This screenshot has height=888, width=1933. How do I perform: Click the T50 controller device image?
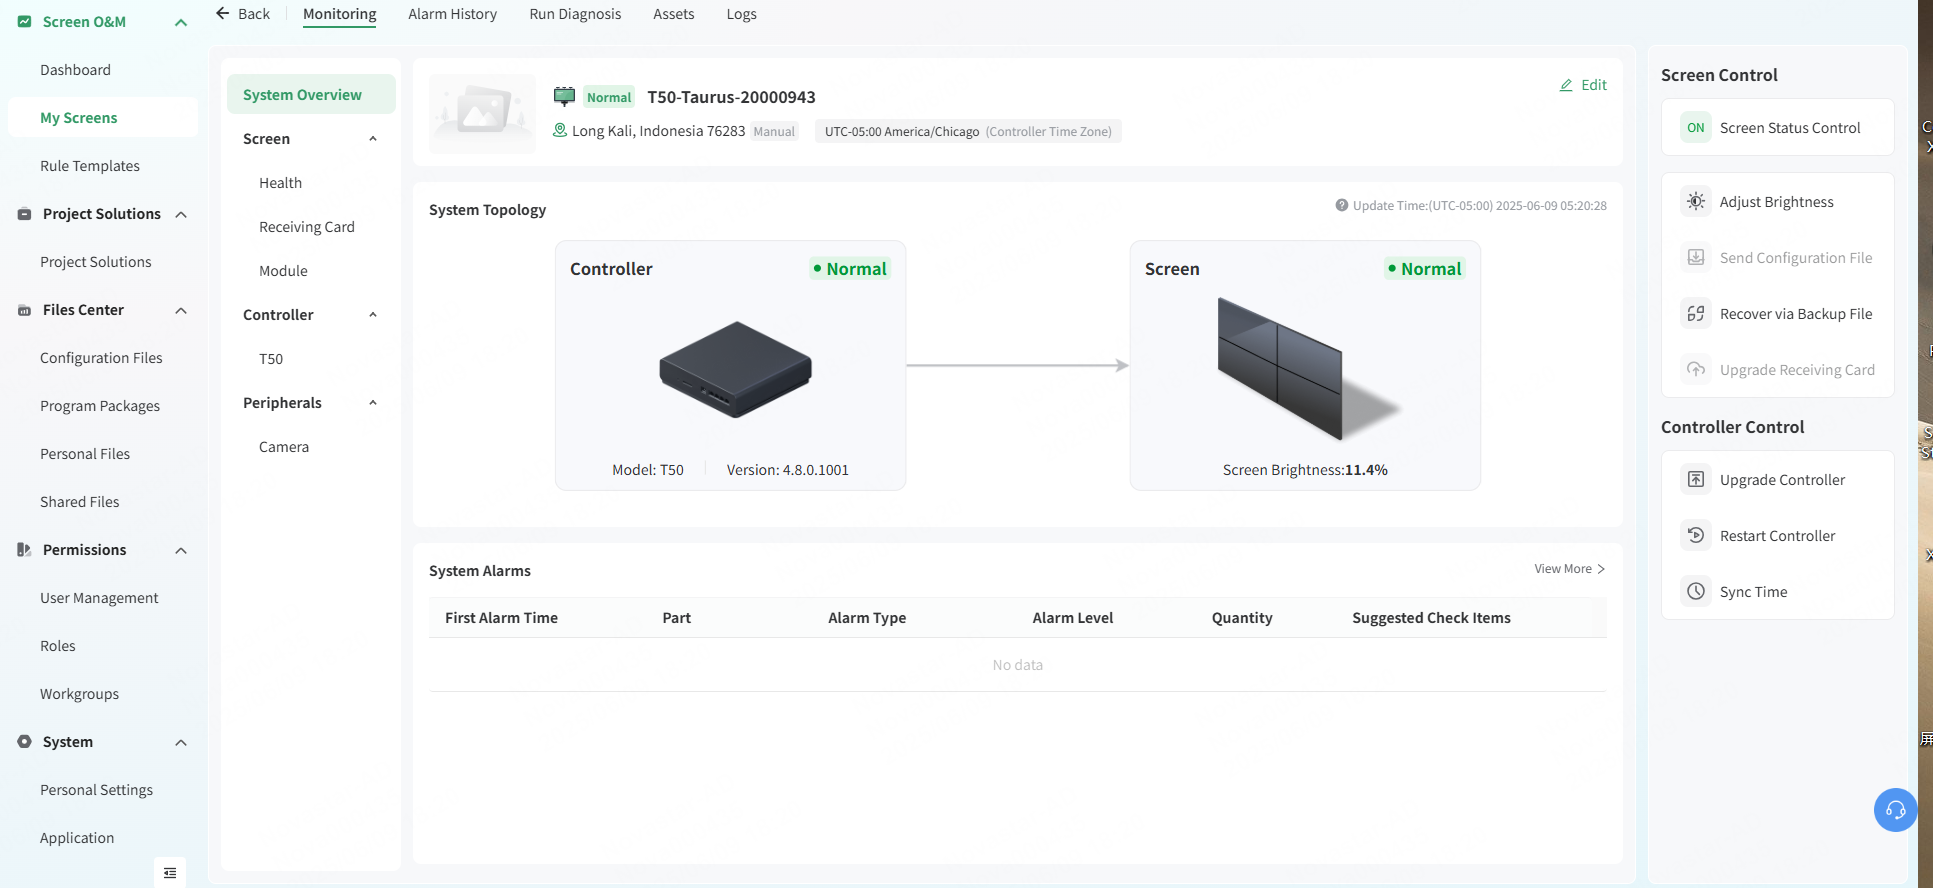point(735,369)
